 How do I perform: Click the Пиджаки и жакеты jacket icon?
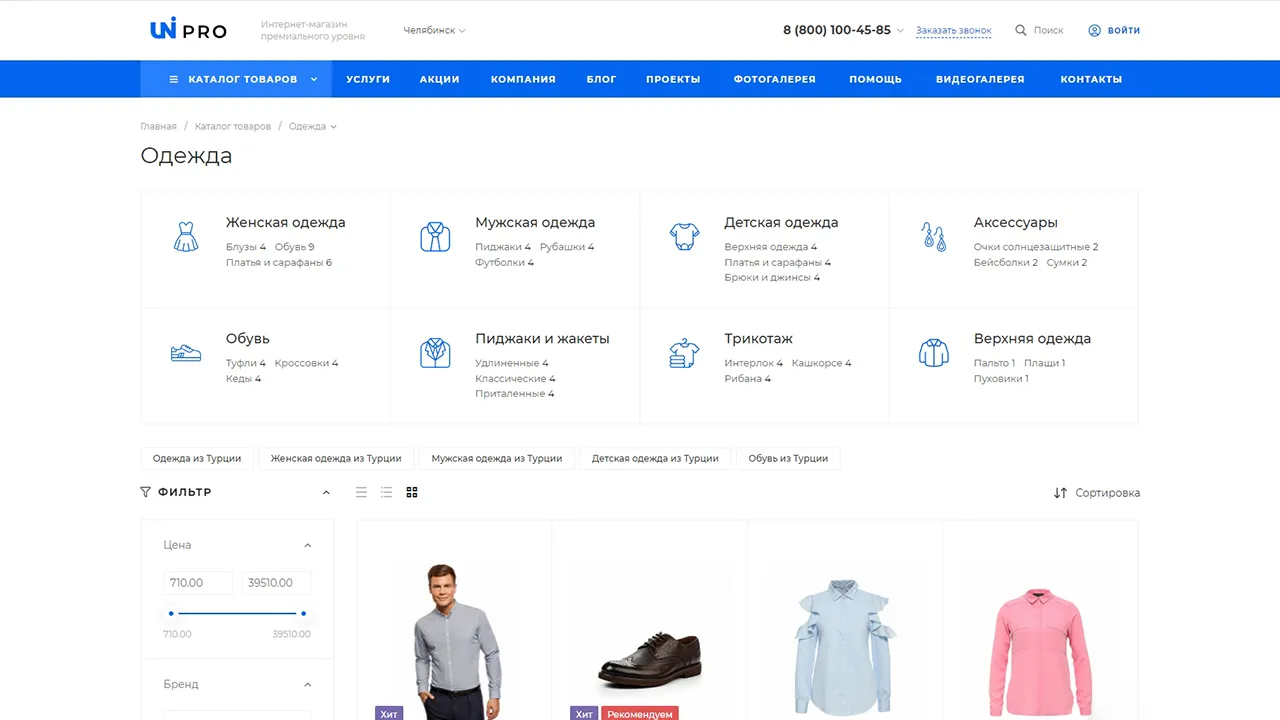[x=435, y=353]
